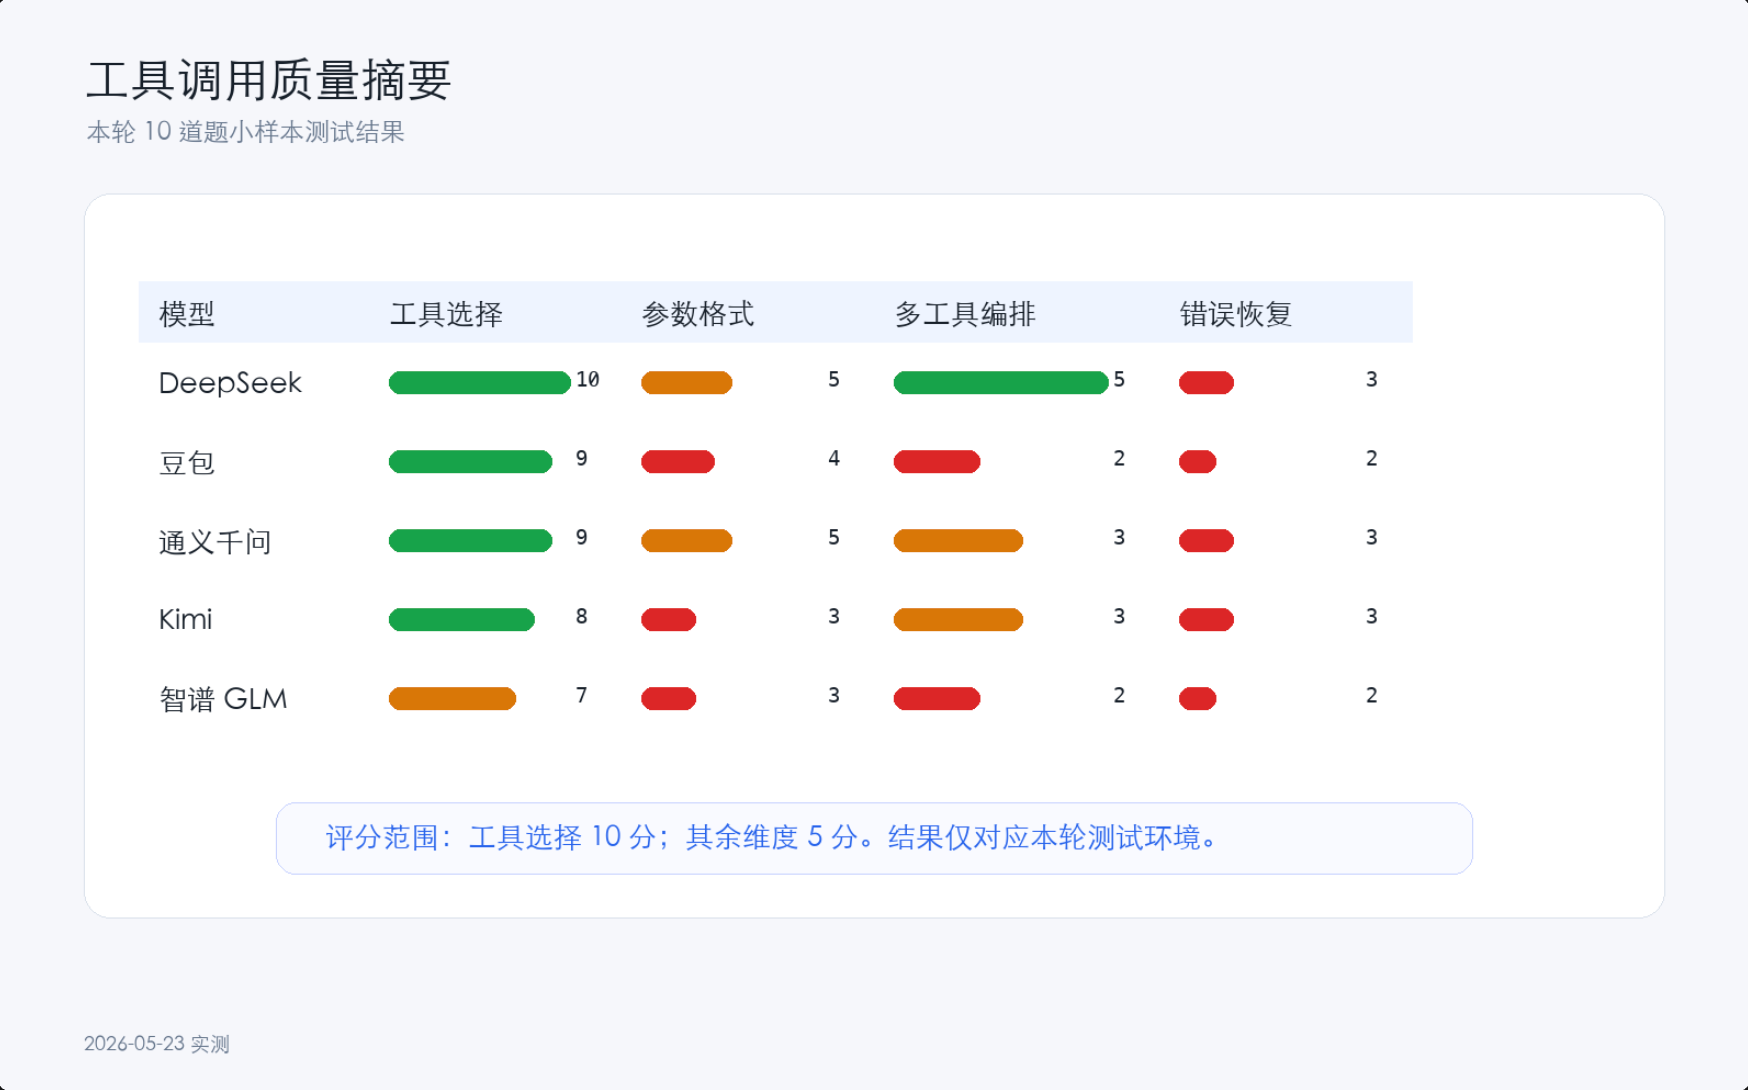Click 通义千问's orange 多工具编排 bar
The width and height of the screenshot is (1748, 1090).
[x=958, y=541]
